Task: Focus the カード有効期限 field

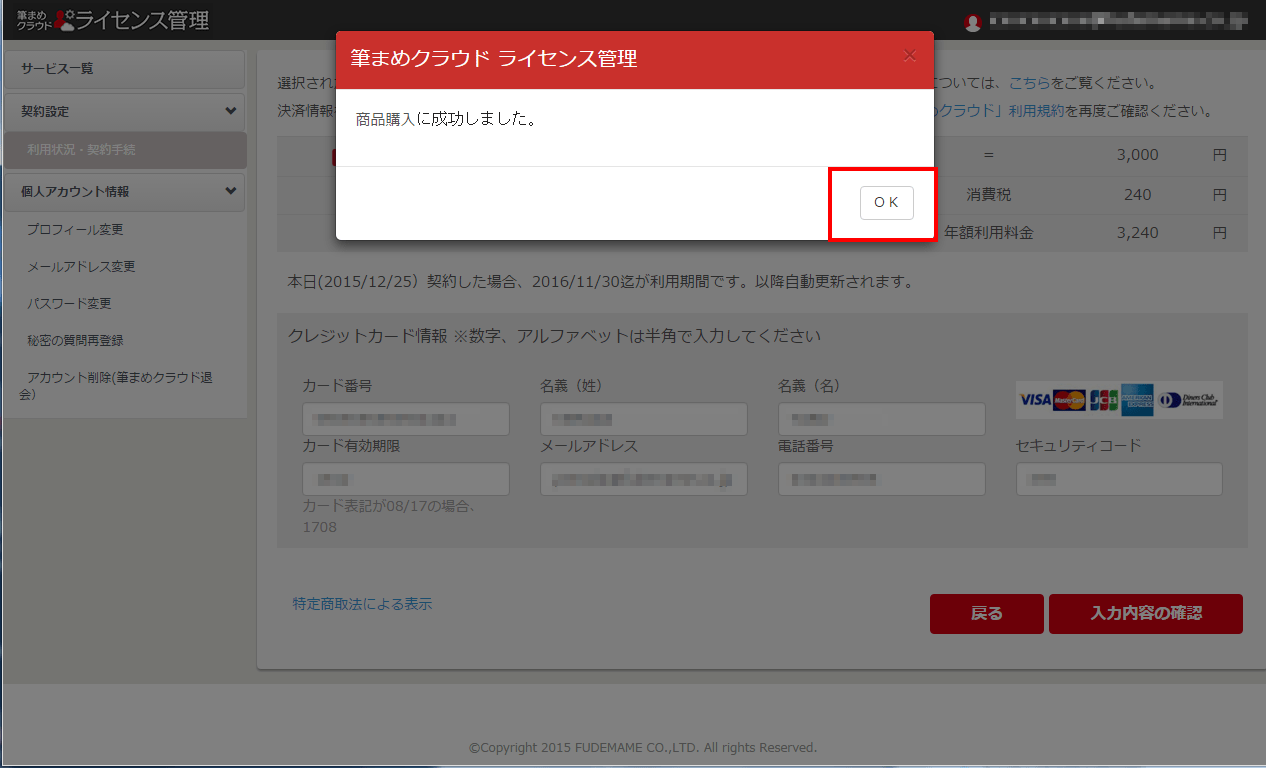Action: coord(406,479)
